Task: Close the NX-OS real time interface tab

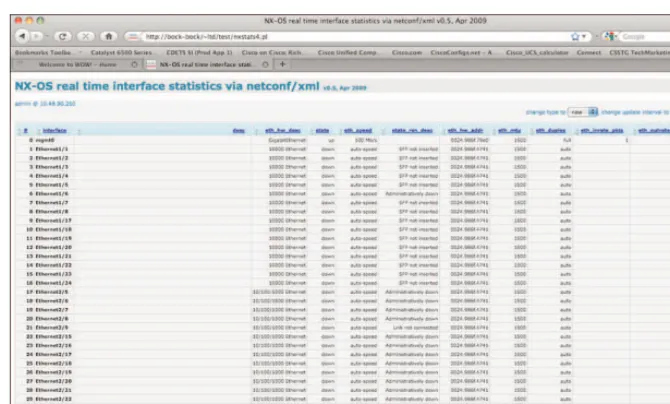Action: (x=265, y=65)
